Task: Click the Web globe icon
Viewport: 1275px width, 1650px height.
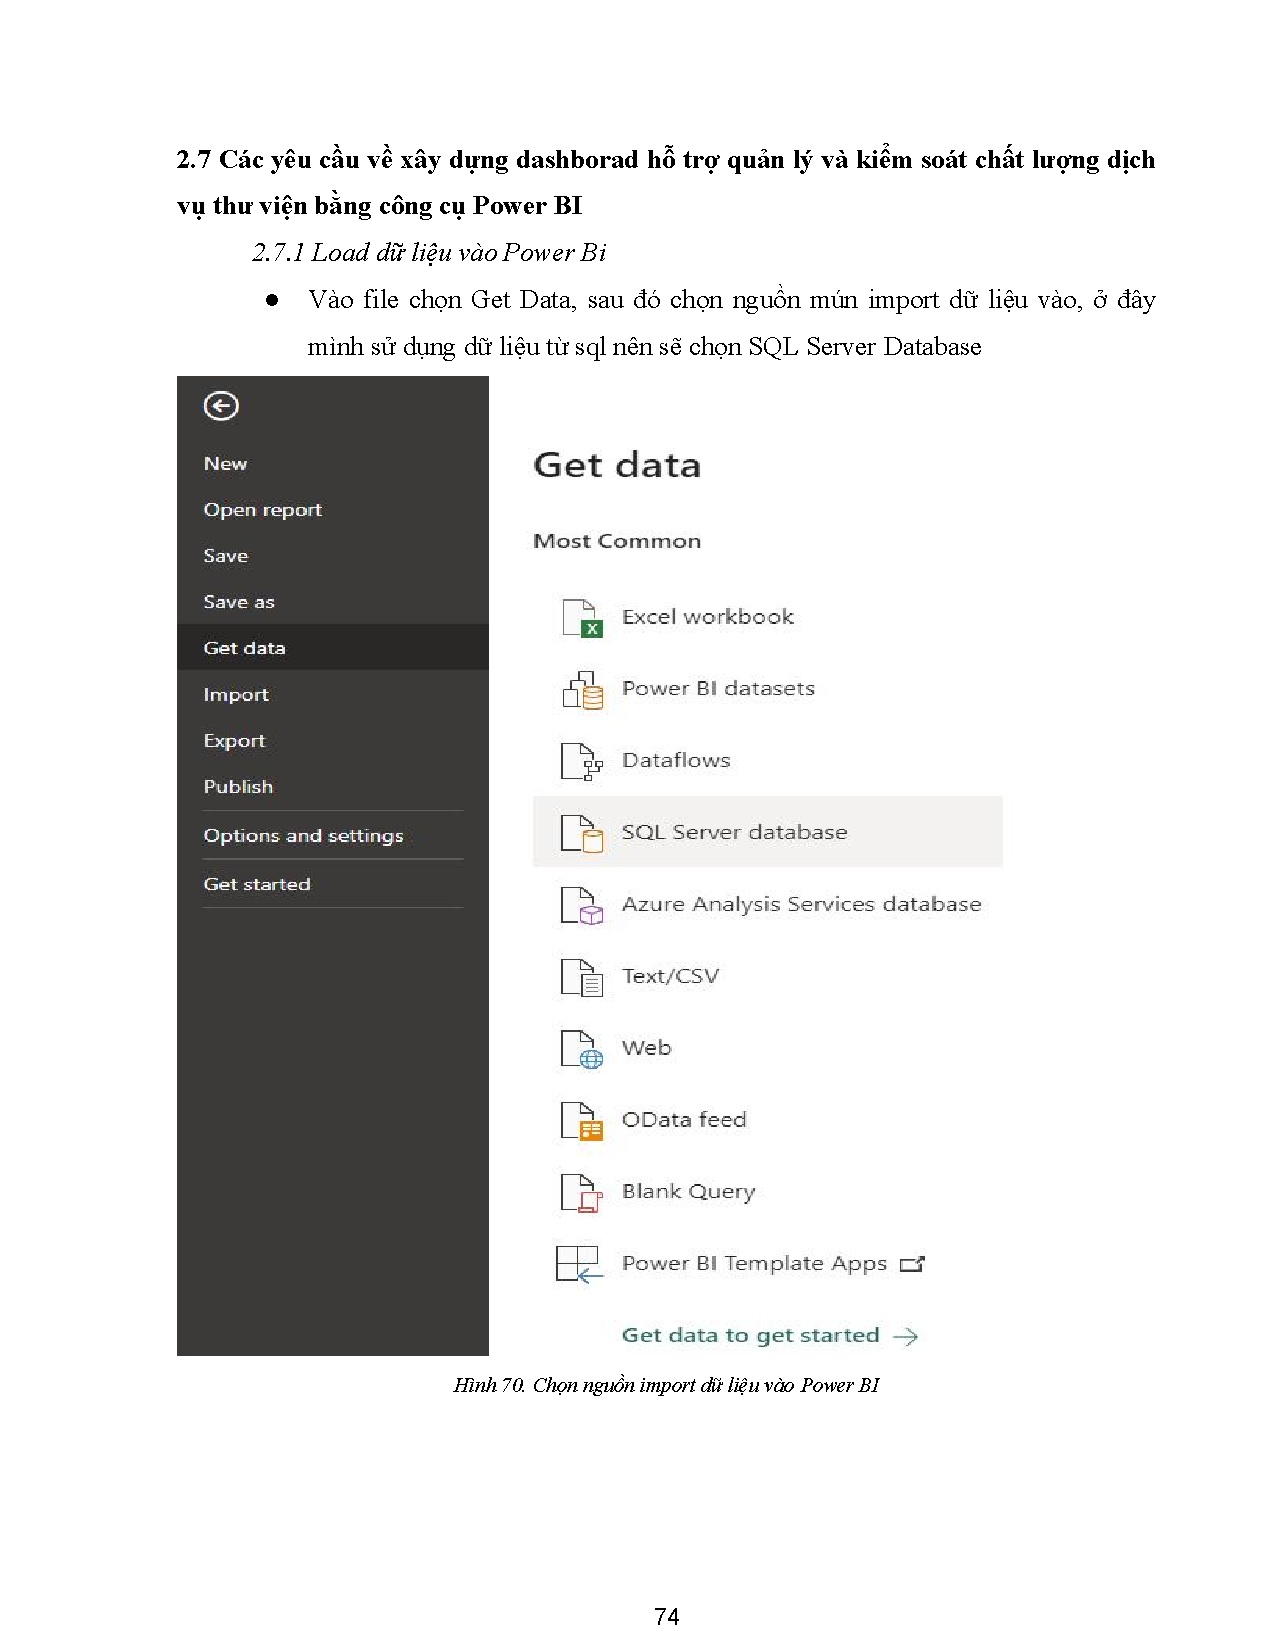Action: pos(581,1049)
